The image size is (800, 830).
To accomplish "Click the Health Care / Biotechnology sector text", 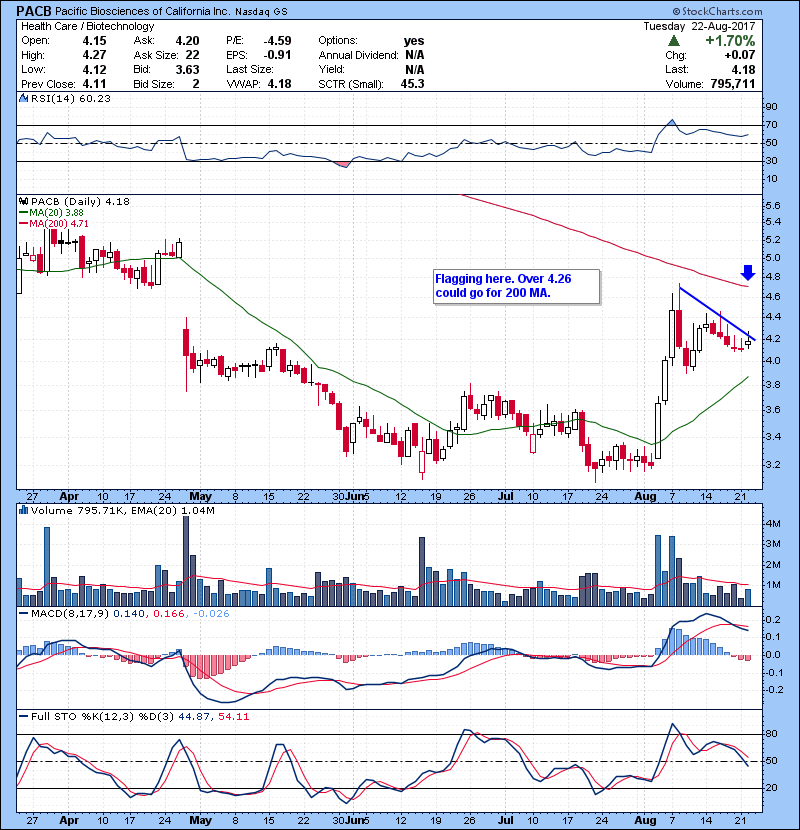I will coord(87,26).
